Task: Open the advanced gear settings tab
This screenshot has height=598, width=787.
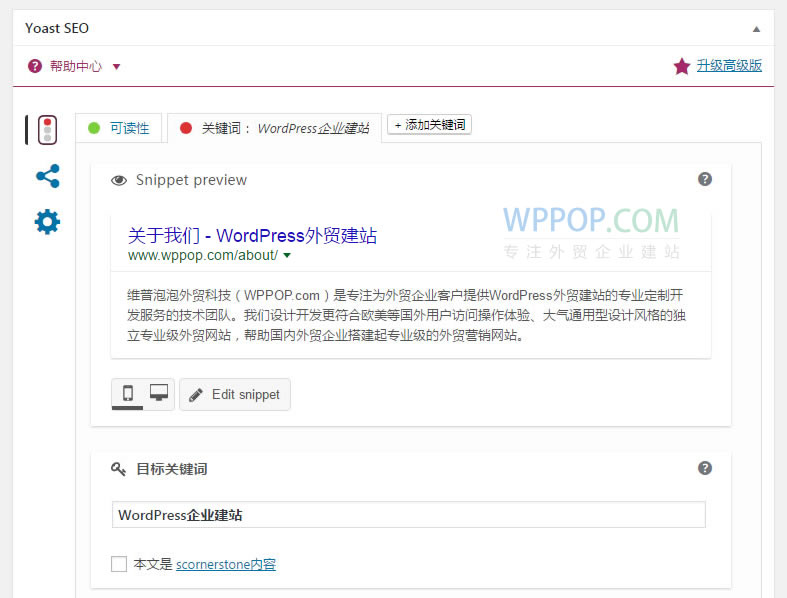Action: pyautogui.click(x=47, y=222)
